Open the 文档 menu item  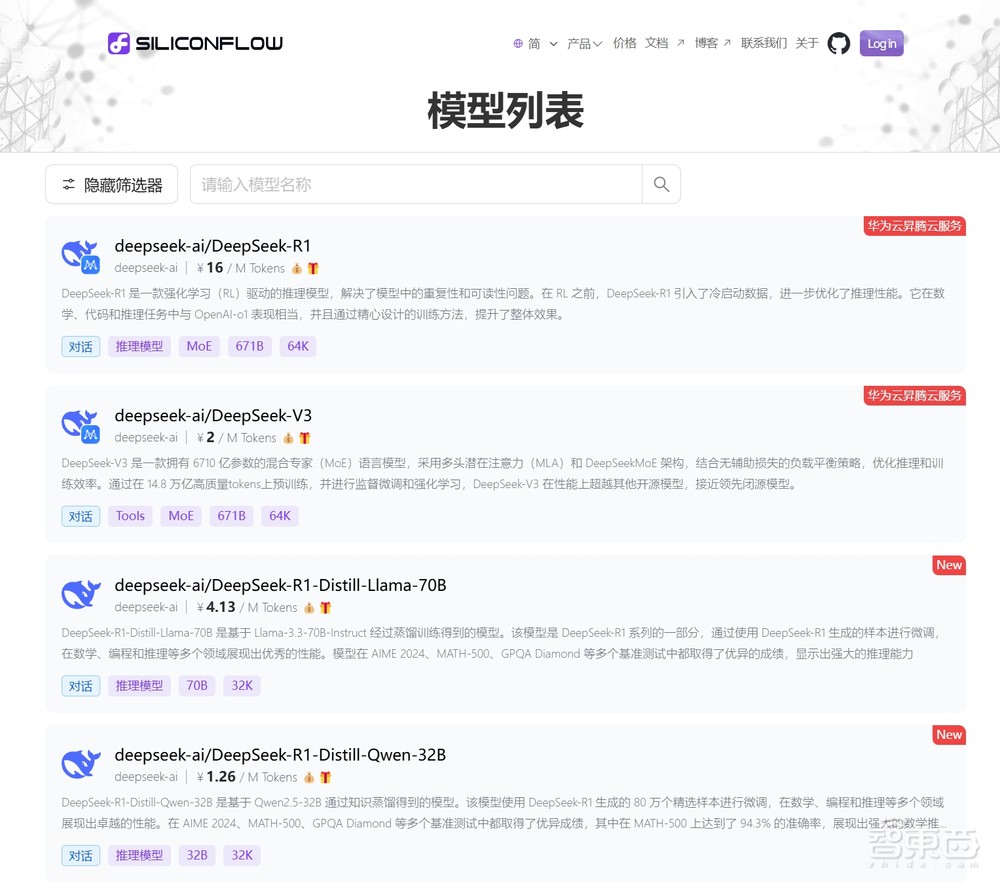[x=657, y=43]
